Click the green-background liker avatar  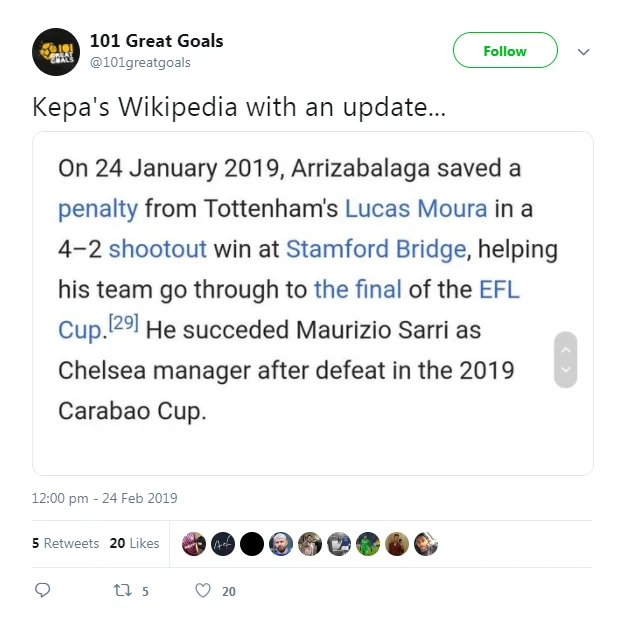(x=368, y=543)
